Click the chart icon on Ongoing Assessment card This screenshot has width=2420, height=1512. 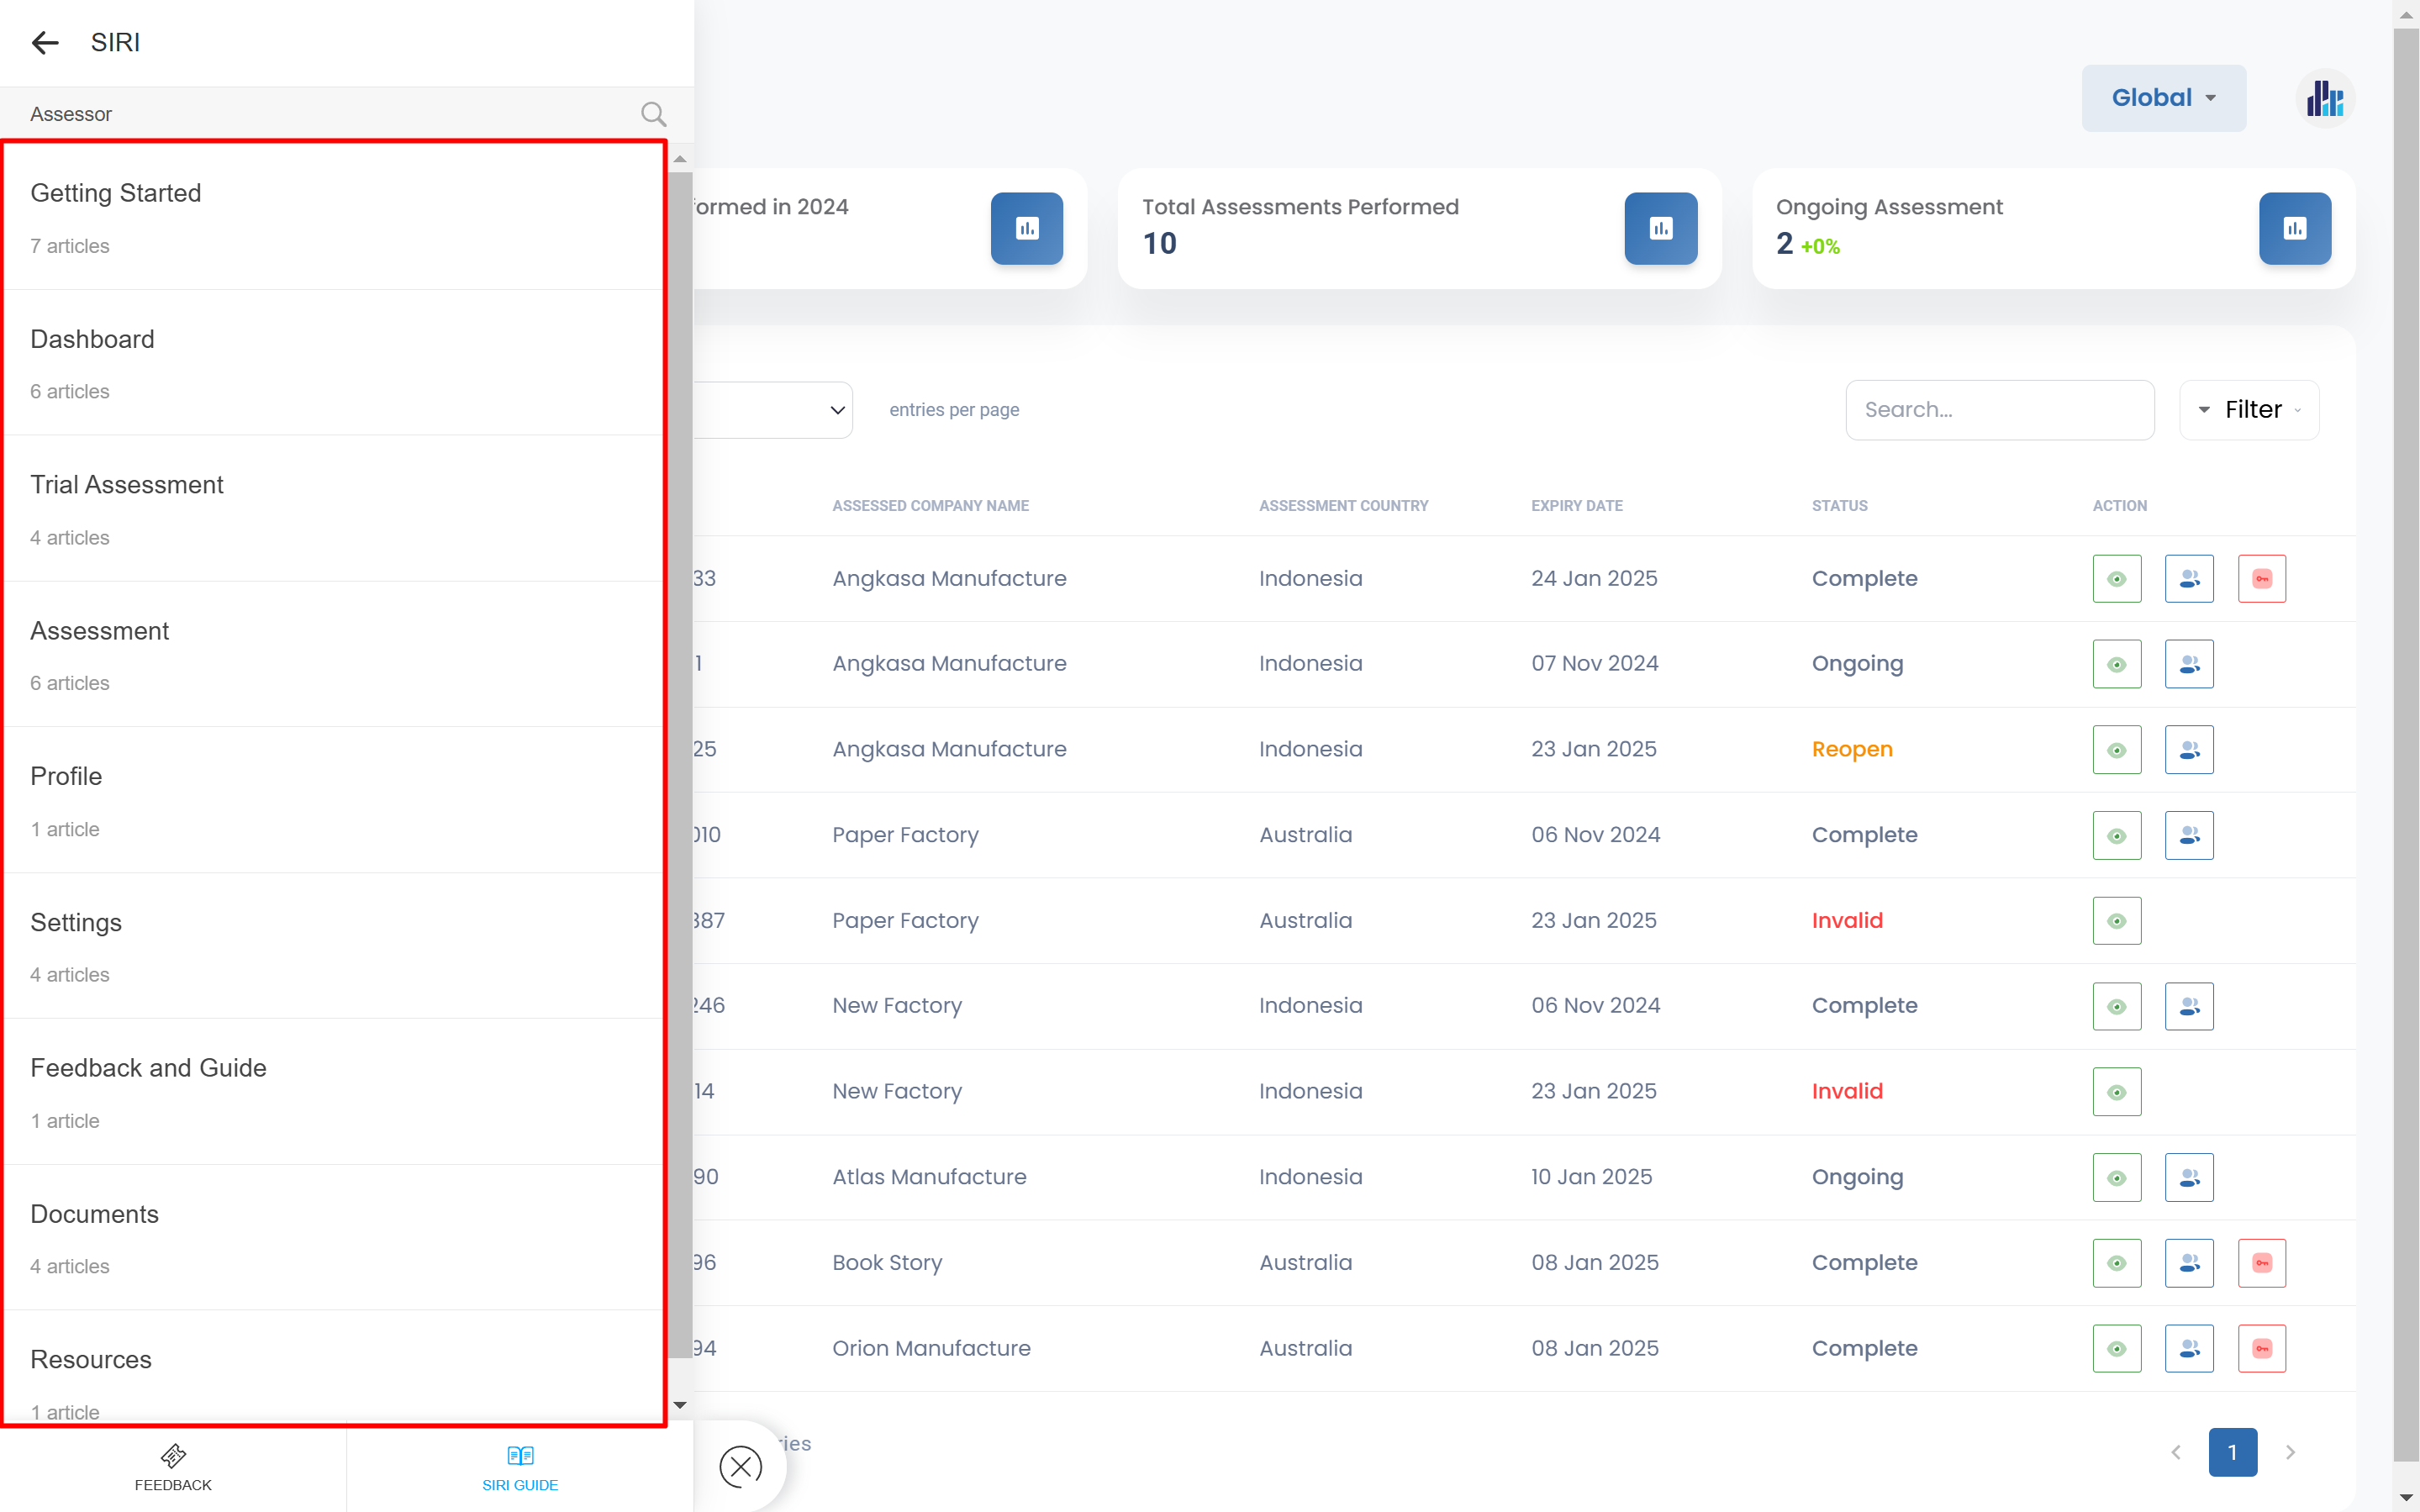point(2294,228)
